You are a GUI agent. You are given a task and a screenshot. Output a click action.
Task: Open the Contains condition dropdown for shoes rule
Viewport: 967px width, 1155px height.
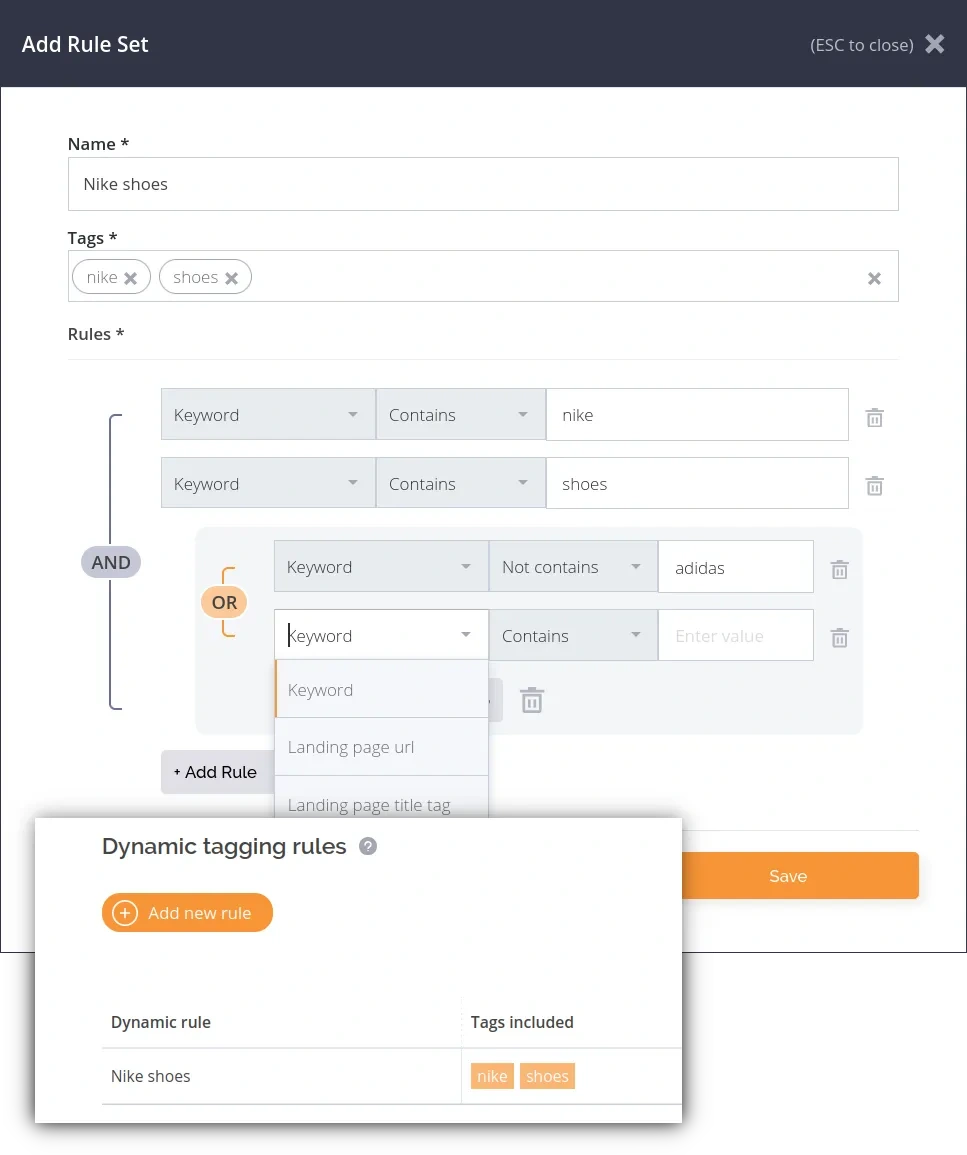460,483
